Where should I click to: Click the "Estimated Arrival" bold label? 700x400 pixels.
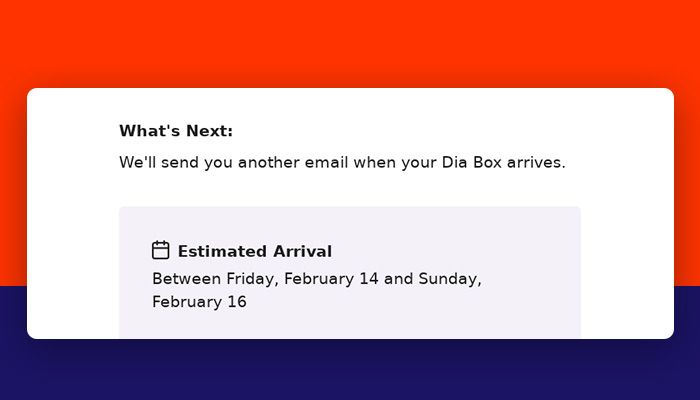(255, 251)
